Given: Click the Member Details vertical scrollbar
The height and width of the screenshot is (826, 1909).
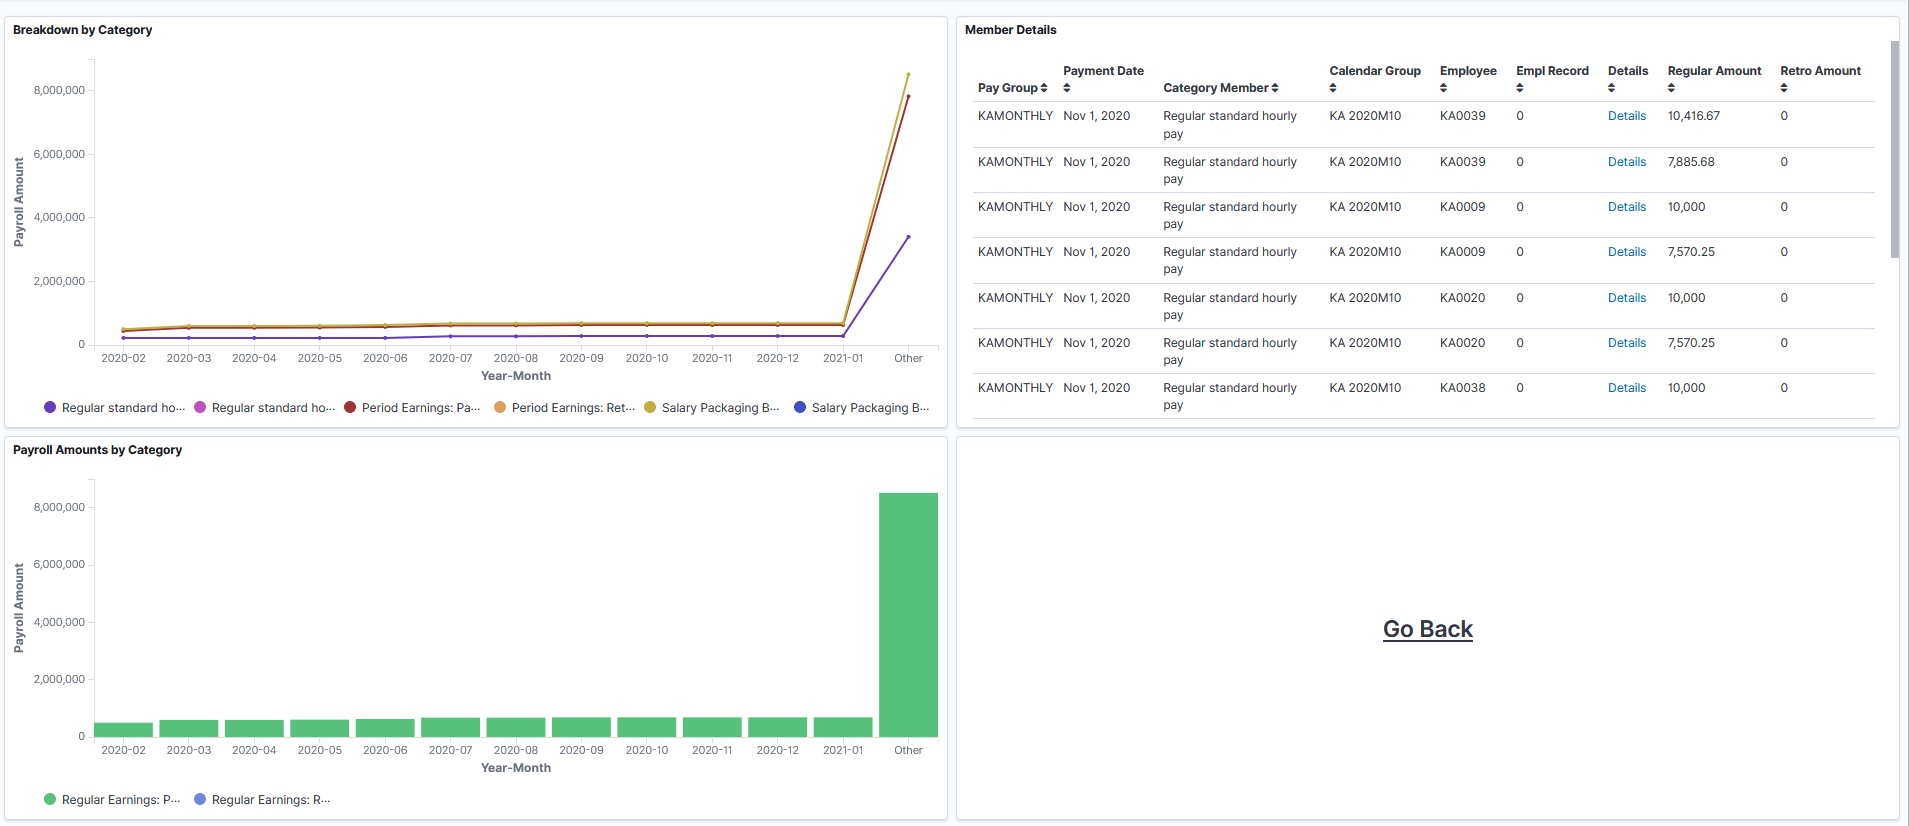Looking at the screenshot, I should 1894,150.
